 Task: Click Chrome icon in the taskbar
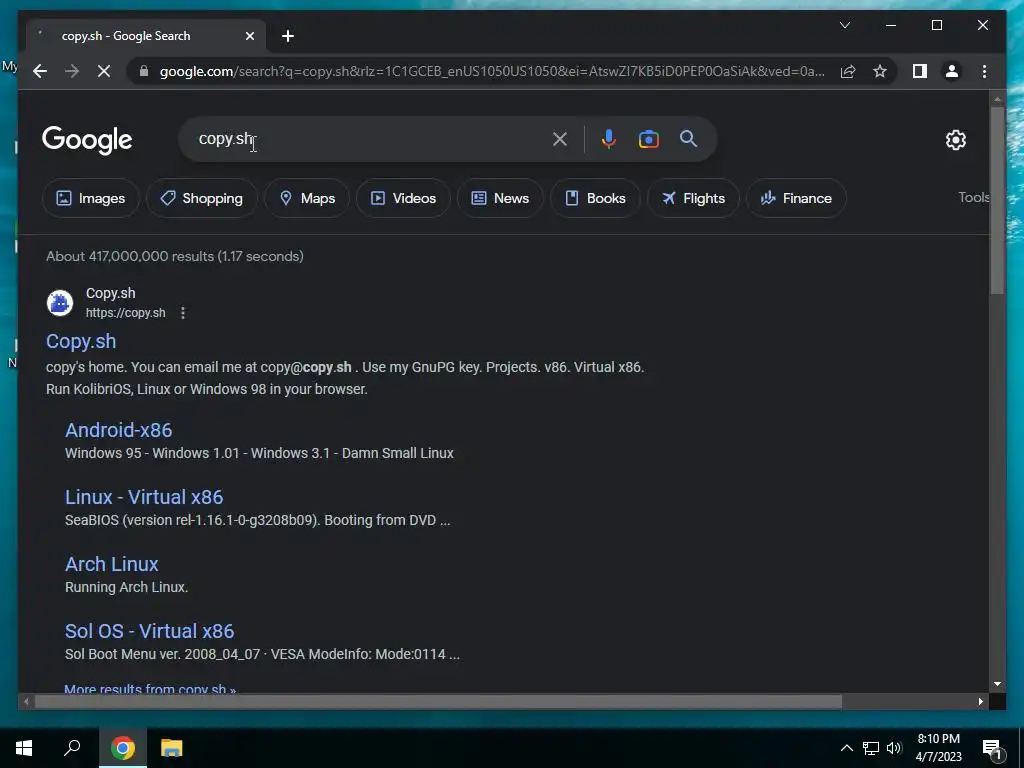click(x=123, y=748)
